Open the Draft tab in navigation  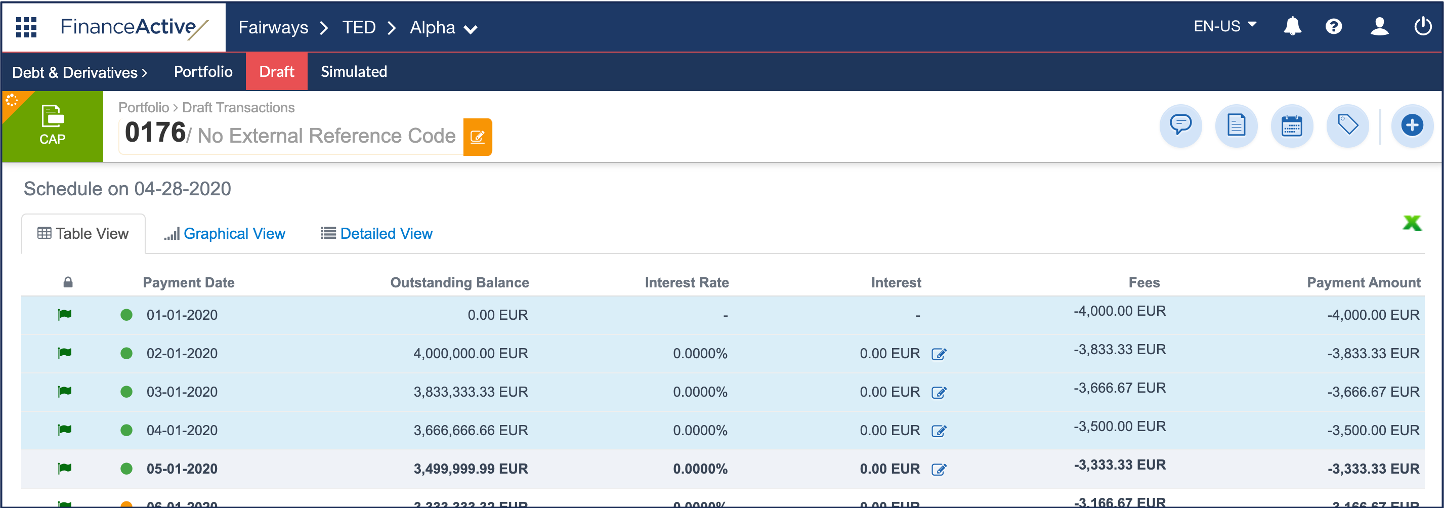(x=277, y=72)
